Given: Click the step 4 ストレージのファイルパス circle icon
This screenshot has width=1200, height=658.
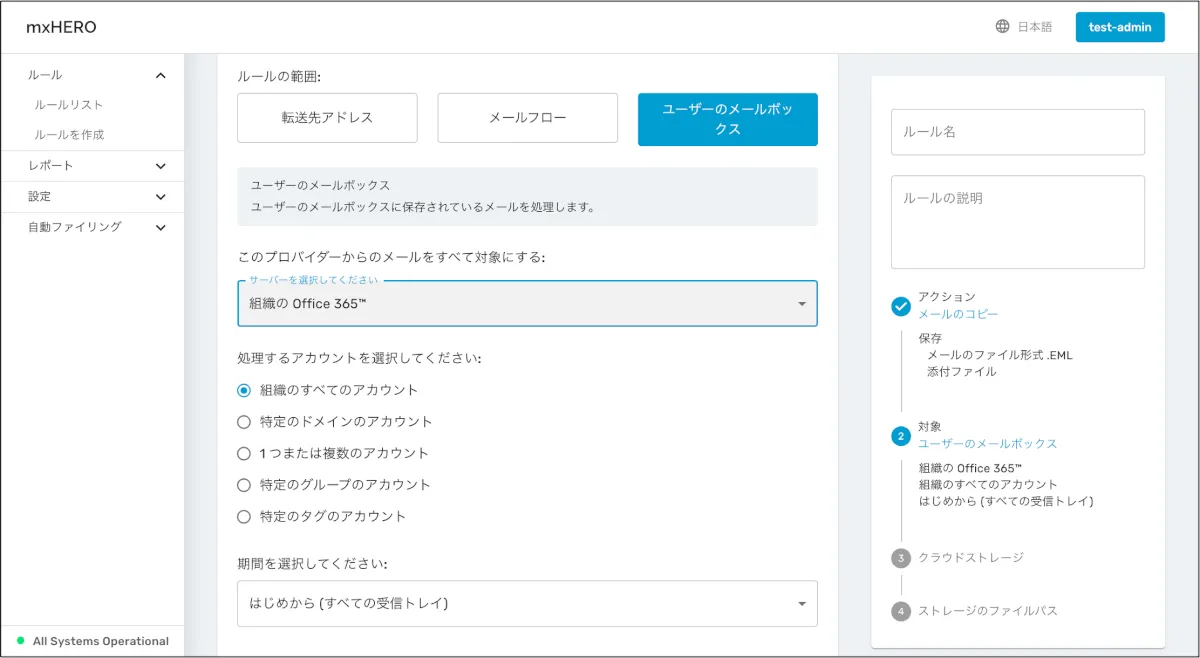Looking at the screenshot, I should coord(901,611).
